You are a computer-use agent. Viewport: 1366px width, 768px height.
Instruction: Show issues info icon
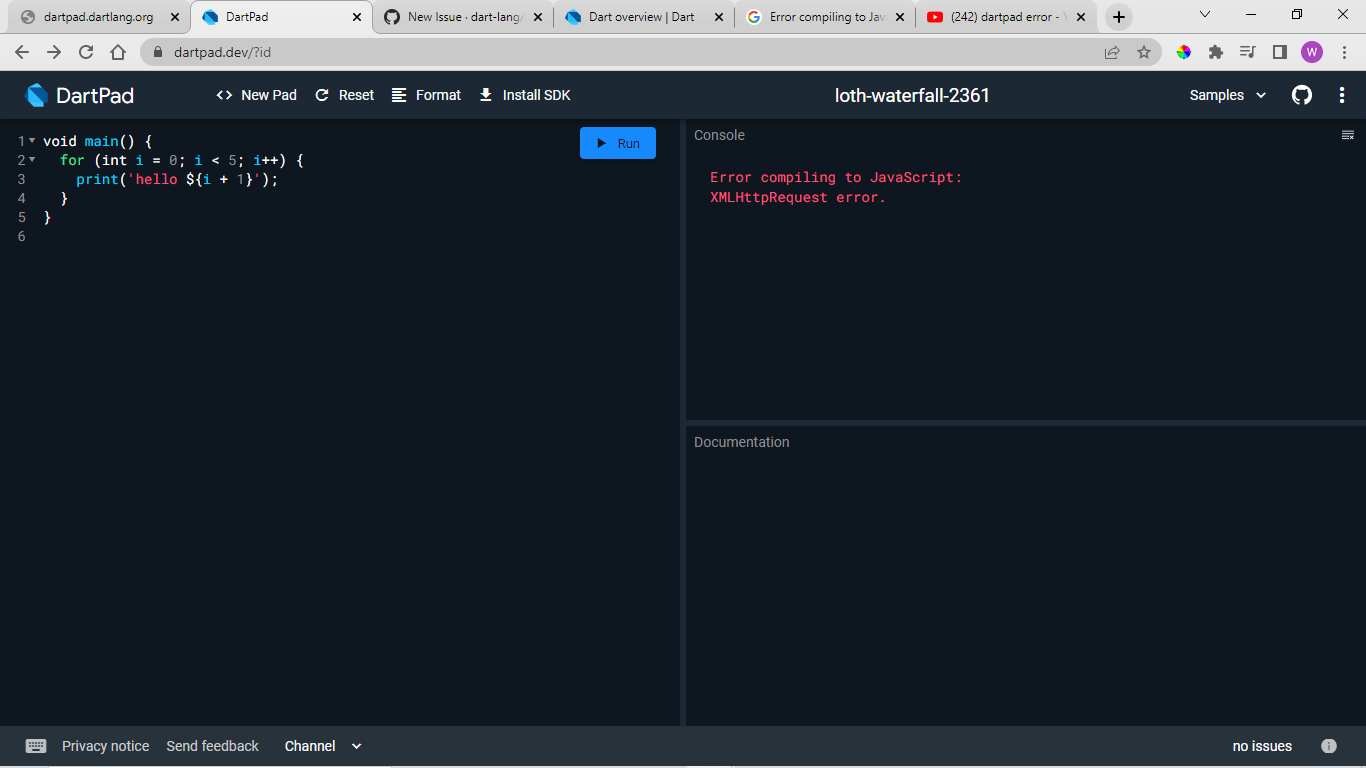click(x=1329, y=746)
